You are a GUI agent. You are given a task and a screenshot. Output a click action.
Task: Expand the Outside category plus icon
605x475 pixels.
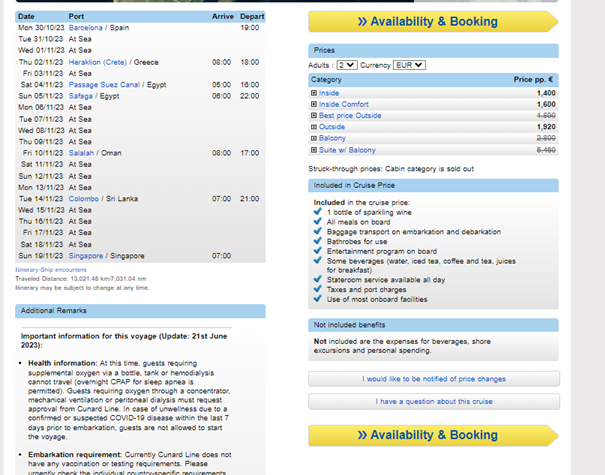(x=314, y=127)
